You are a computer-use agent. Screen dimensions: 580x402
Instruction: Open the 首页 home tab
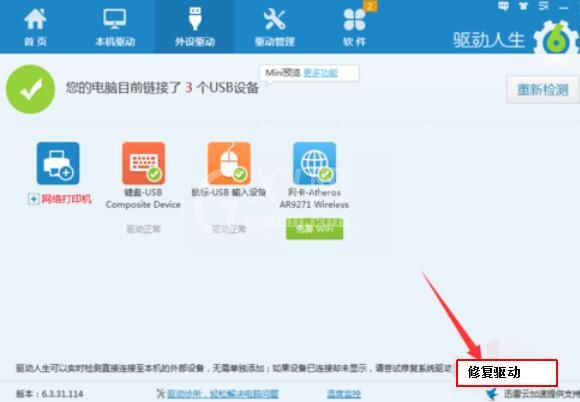tap(35, 27)
